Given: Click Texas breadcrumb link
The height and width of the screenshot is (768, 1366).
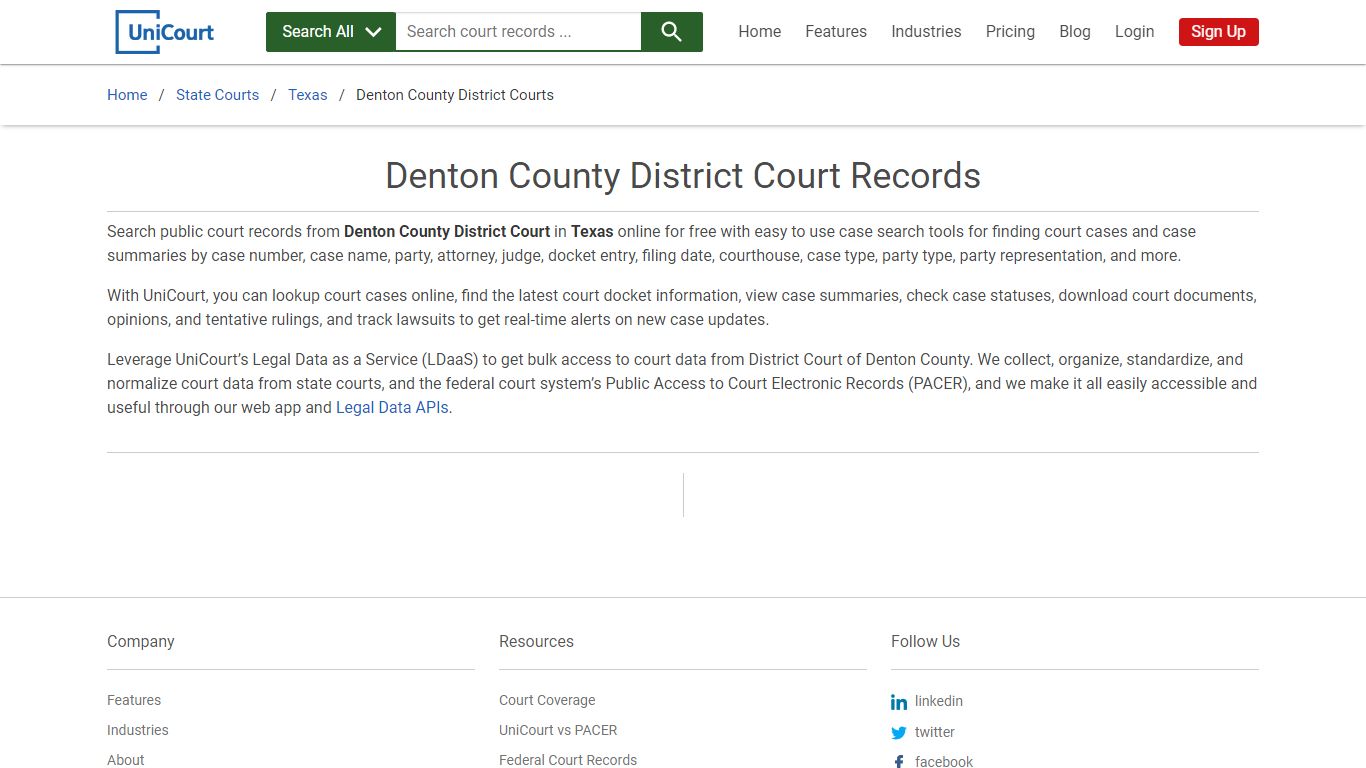Looking at the screenshot, I should pyautogui.click(x=308, y=95).
